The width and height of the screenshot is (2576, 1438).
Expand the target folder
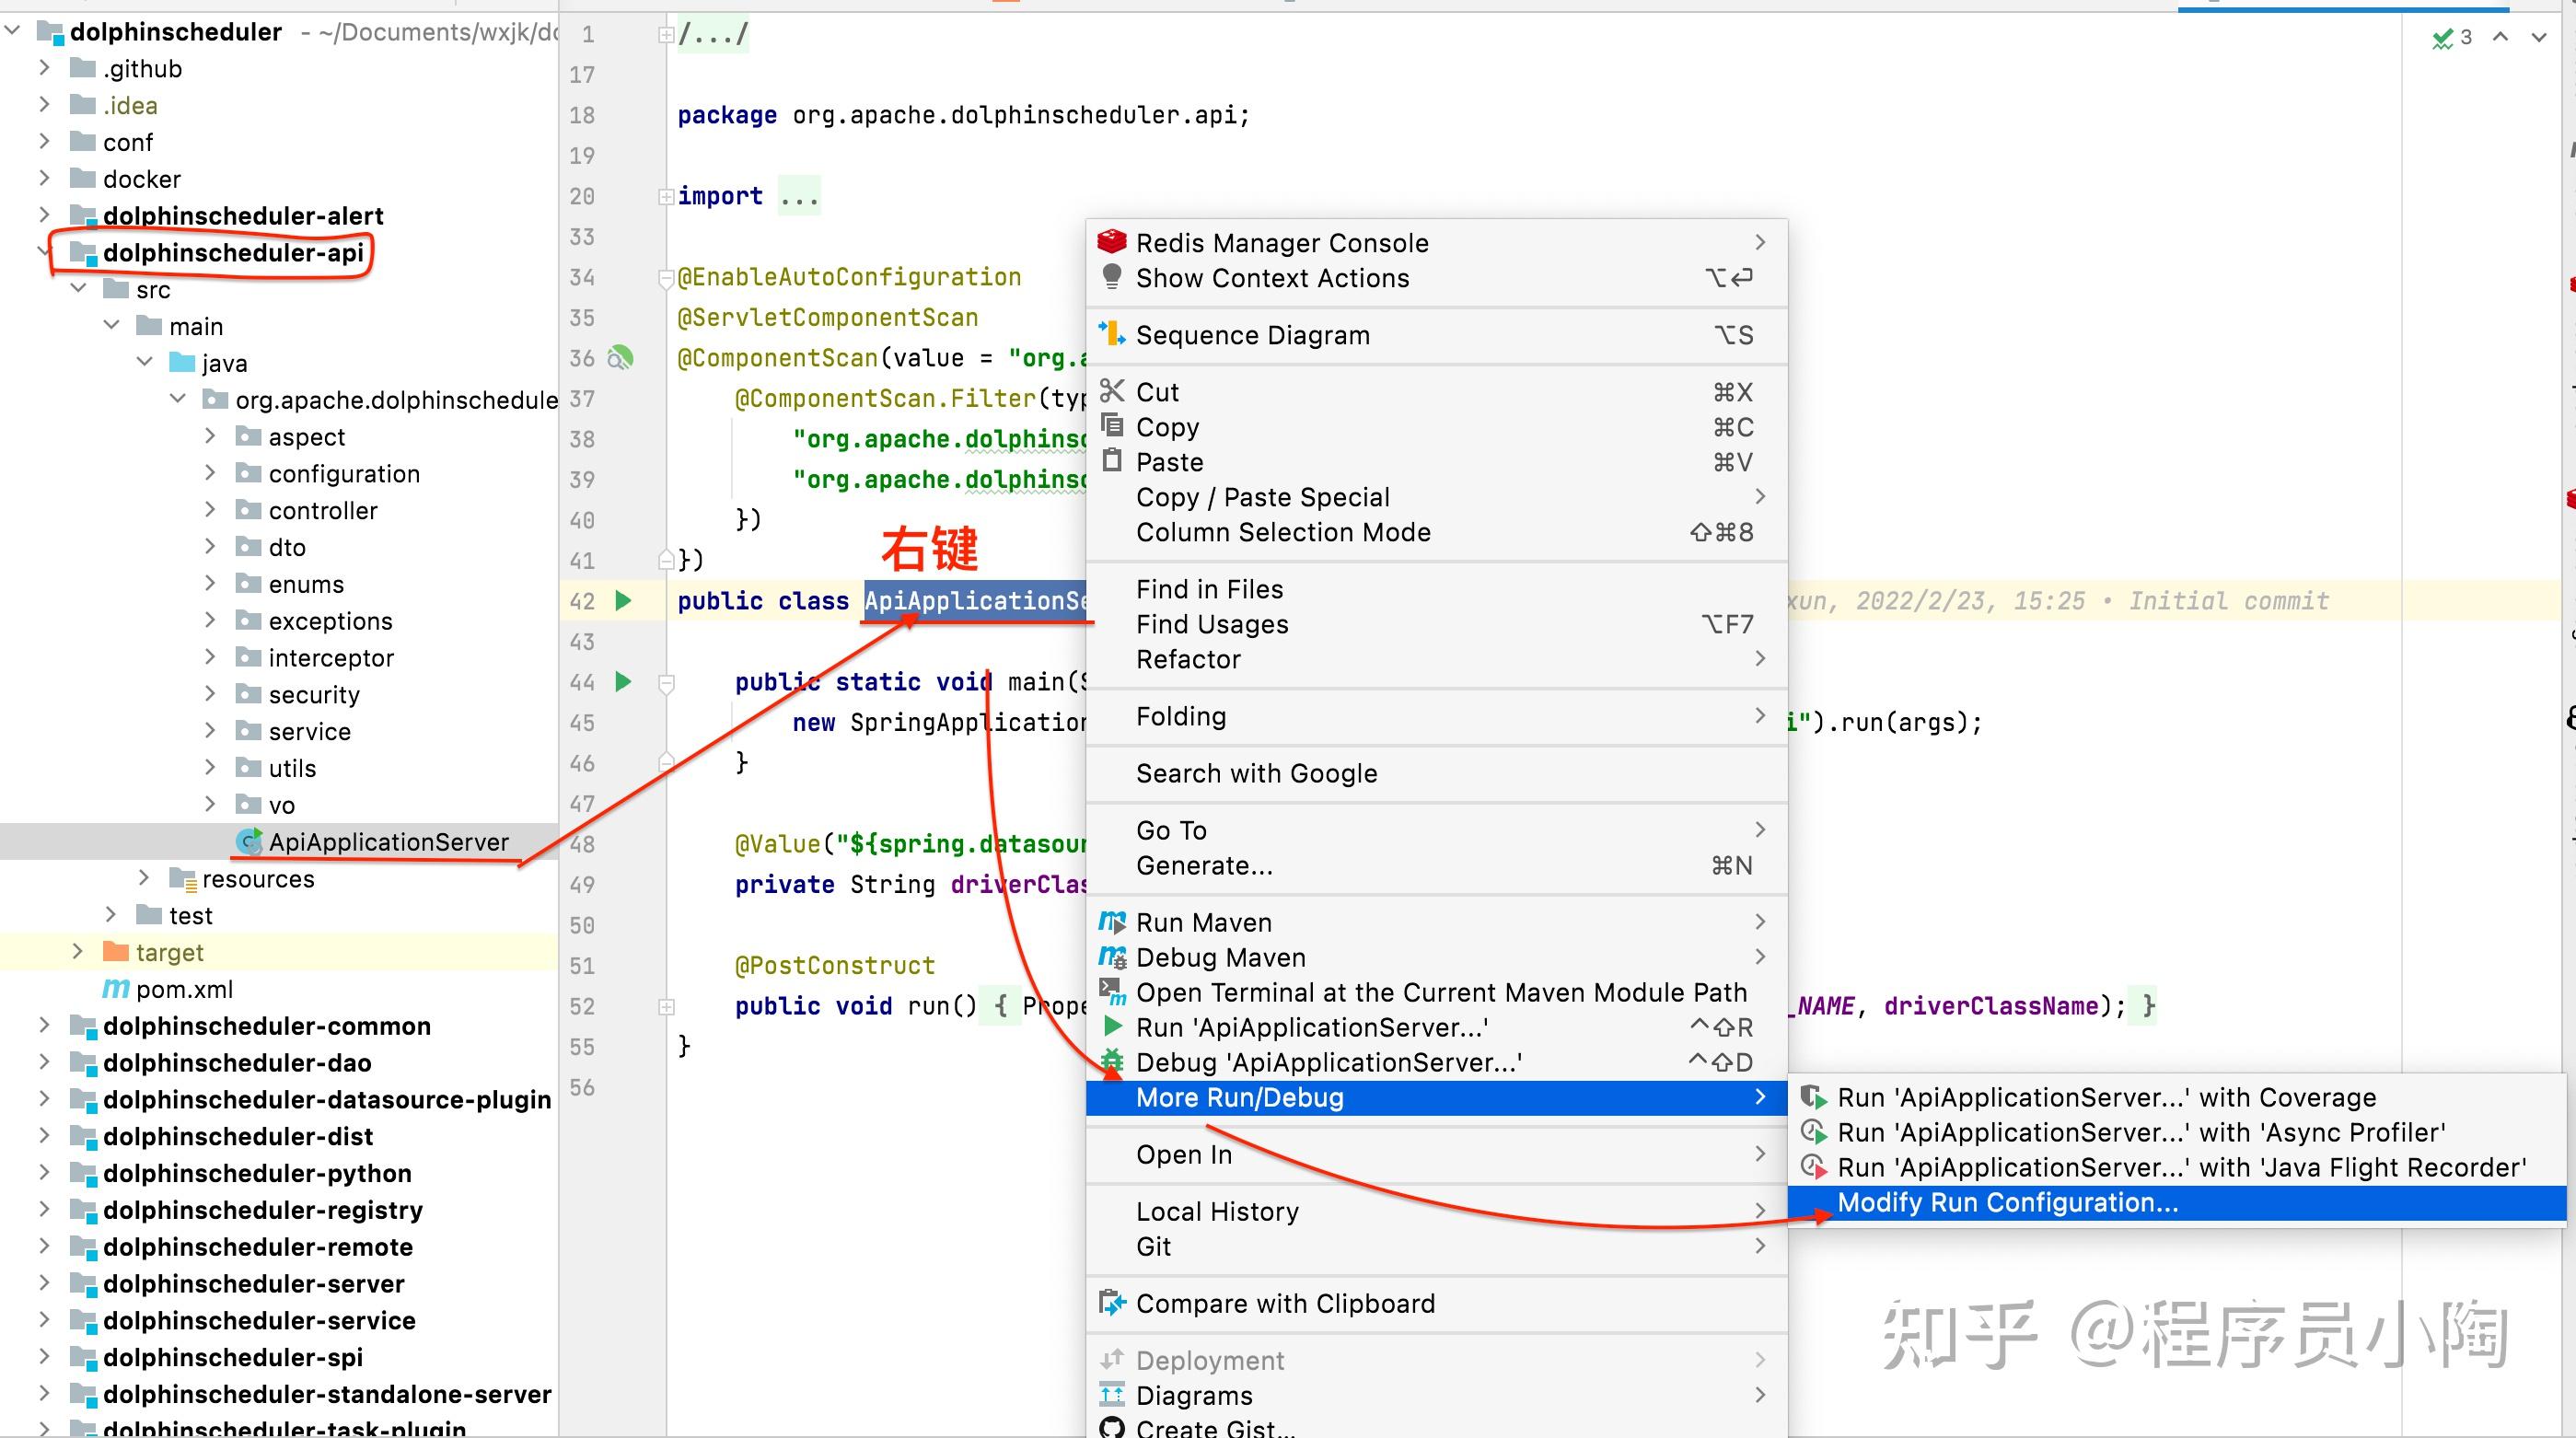[78, 951]
